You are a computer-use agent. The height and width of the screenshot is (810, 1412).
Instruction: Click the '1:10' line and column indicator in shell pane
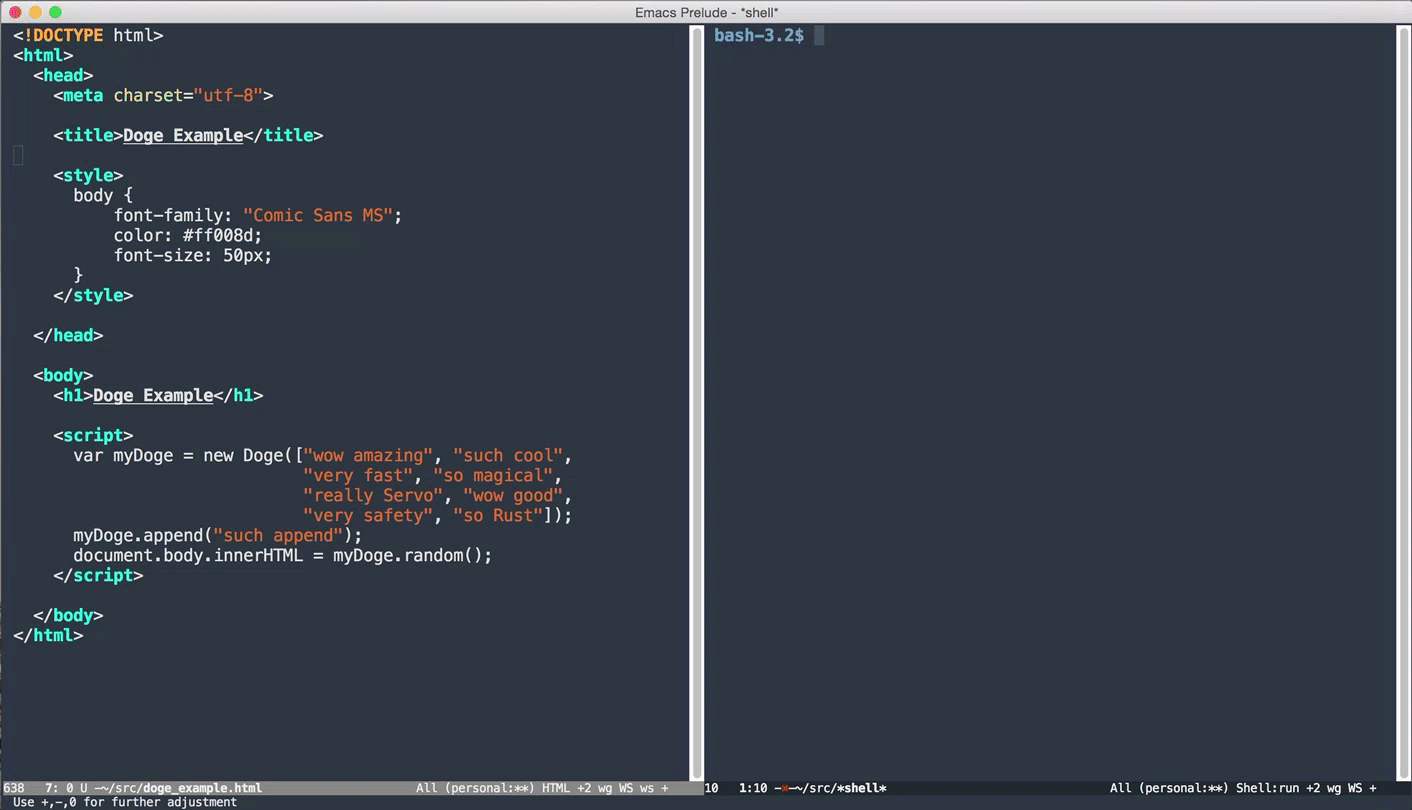(753, 788)
